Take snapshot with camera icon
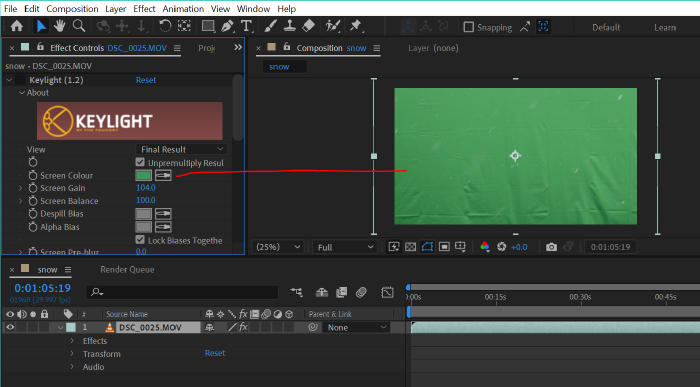700x387 pixels. coord(551,247)
